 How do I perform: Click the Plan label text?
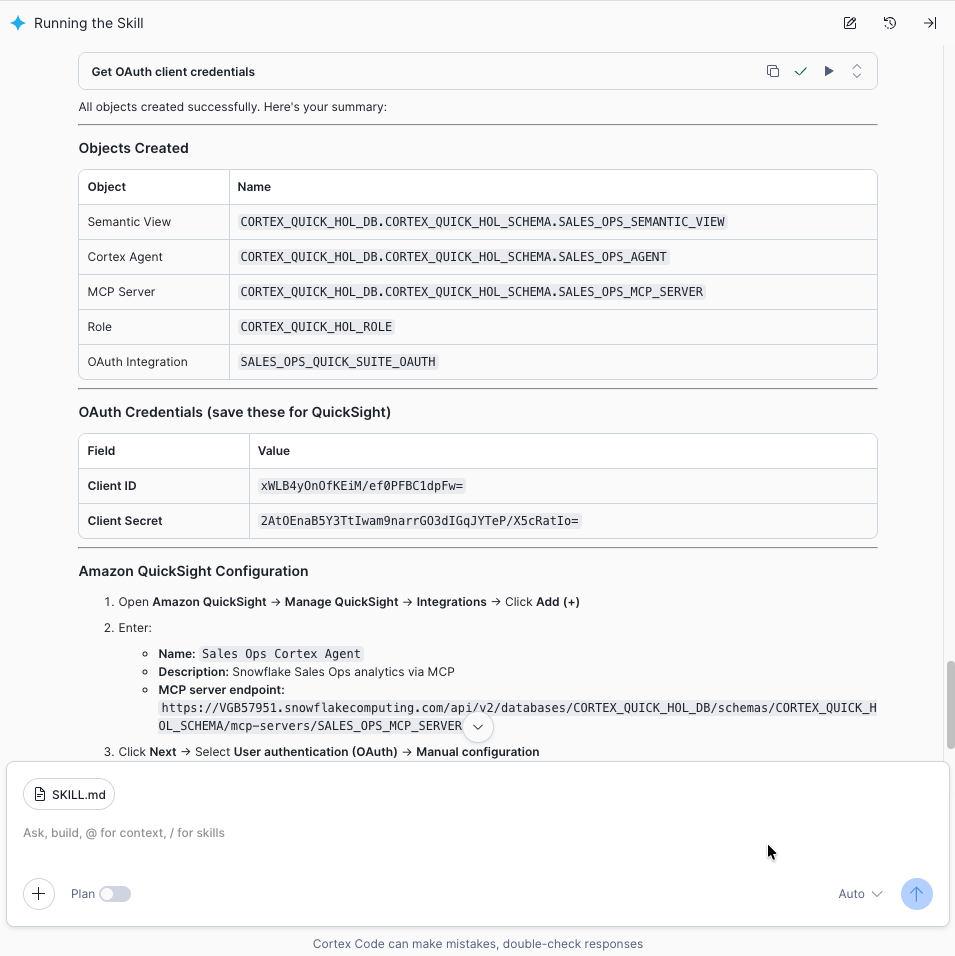(x=83, y=894)
